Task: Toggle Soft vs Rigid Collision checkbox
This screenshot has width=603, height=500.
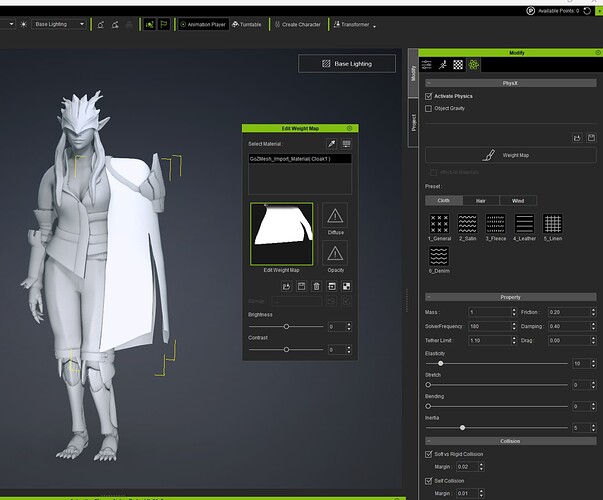Action: (x=428, y=454)
